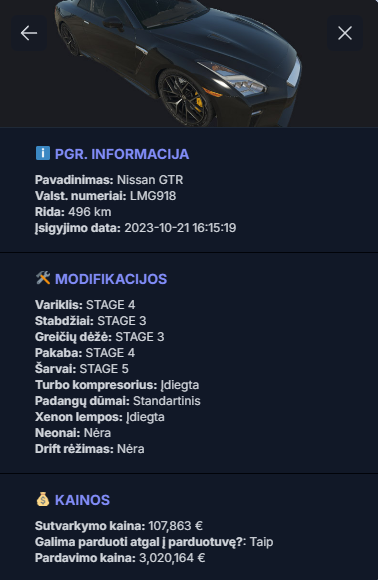Click the back arrow button
This screenshot has width=378, height=580.
tap(29, 33)
